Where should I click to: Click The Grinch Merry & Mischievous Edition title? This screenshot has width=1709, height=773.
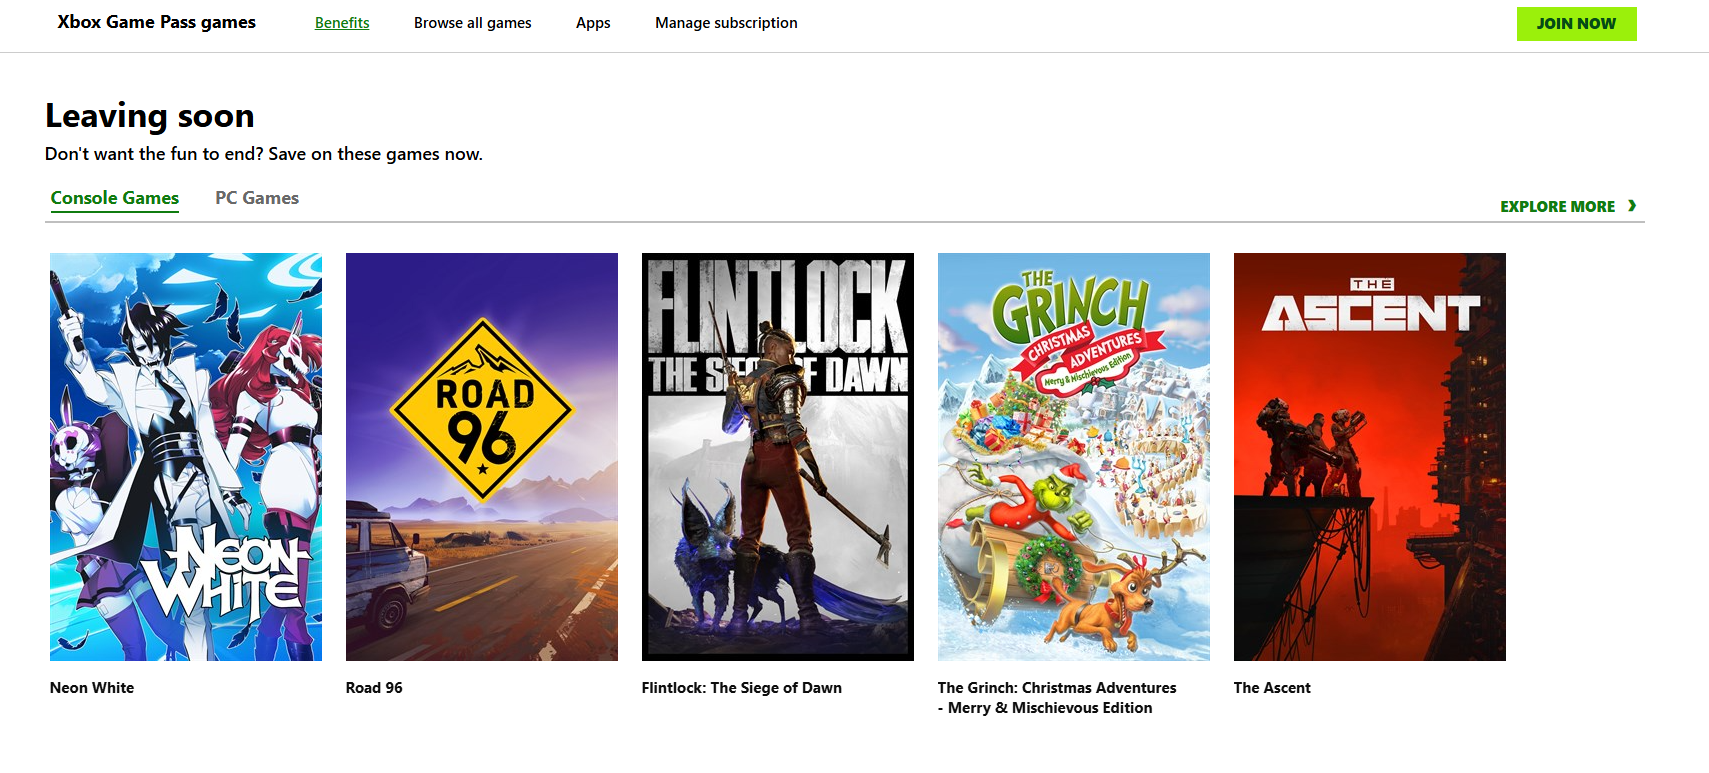tap(1056, 698)
